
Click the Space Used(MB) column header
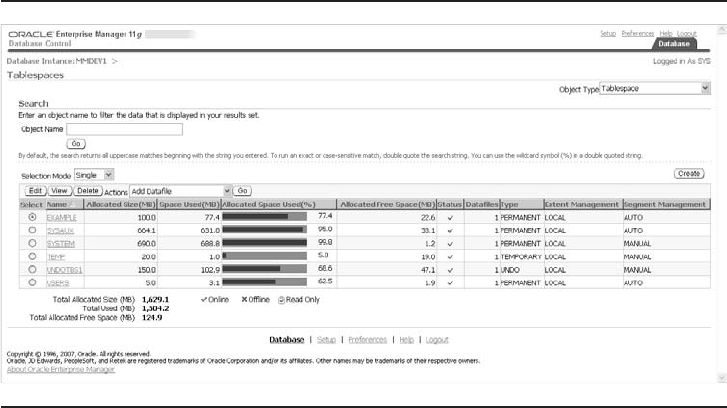point(189,204)
